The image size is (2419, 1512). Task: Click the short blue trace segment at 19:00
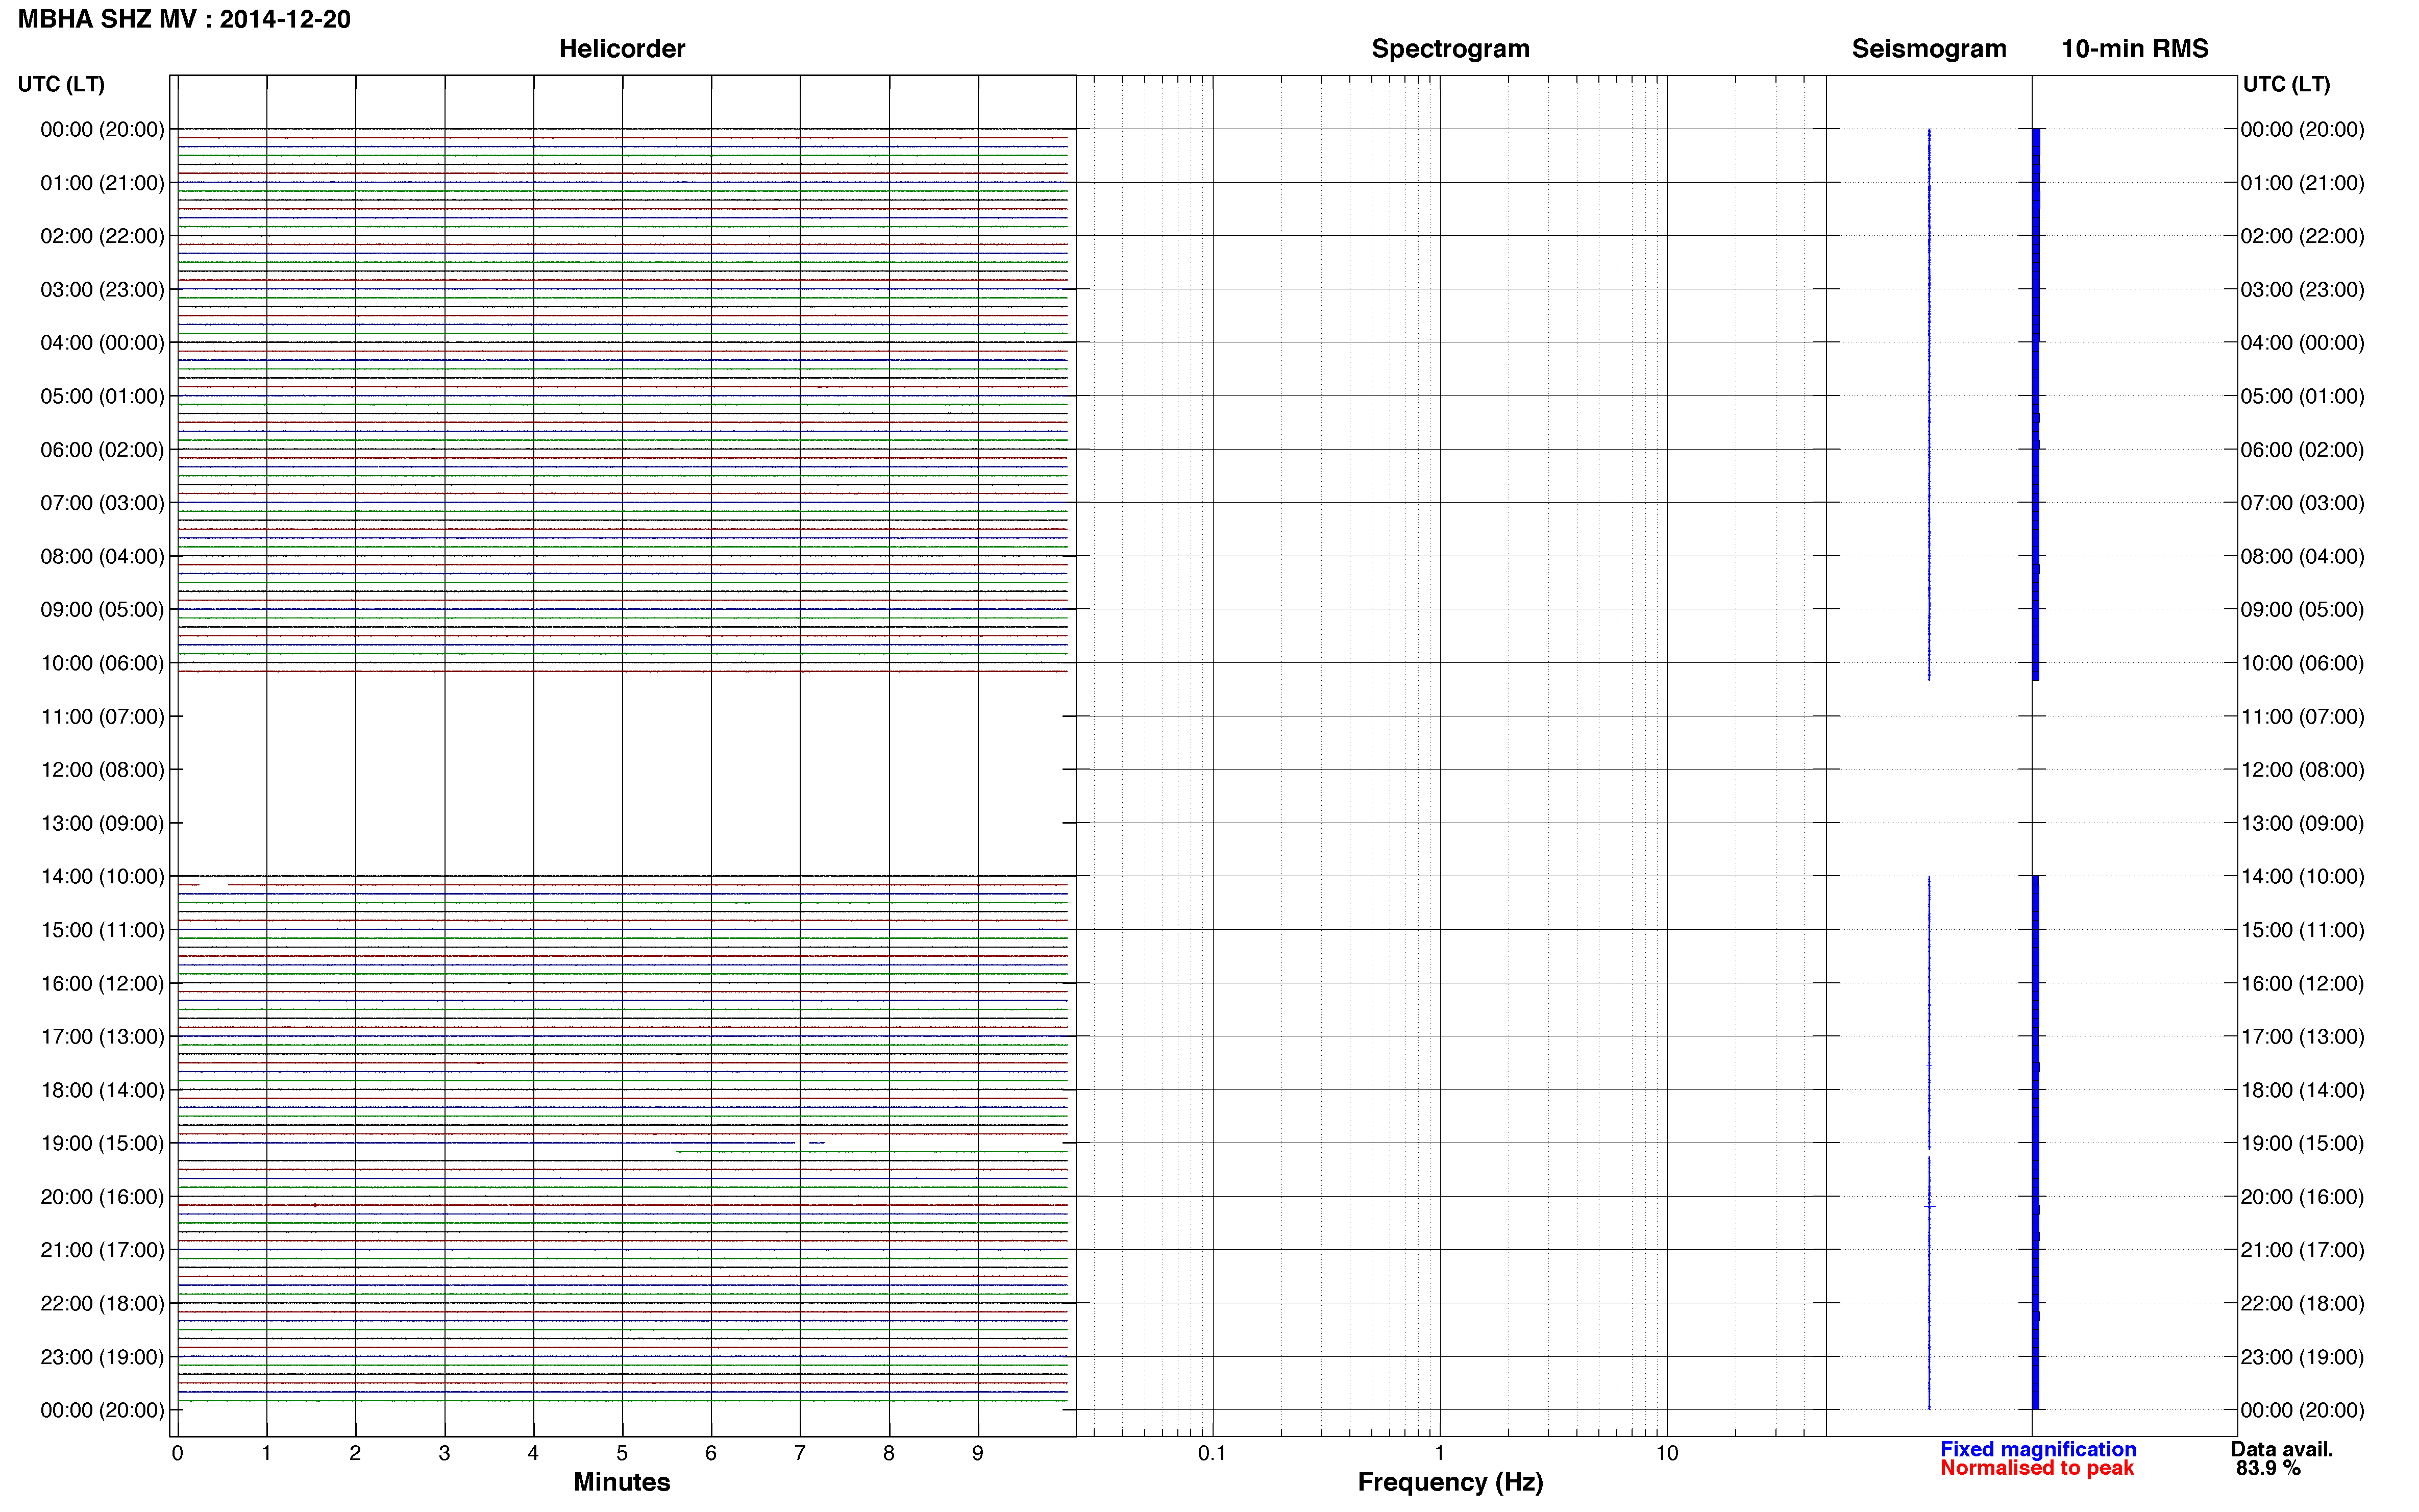click(x=817, y=1142)
